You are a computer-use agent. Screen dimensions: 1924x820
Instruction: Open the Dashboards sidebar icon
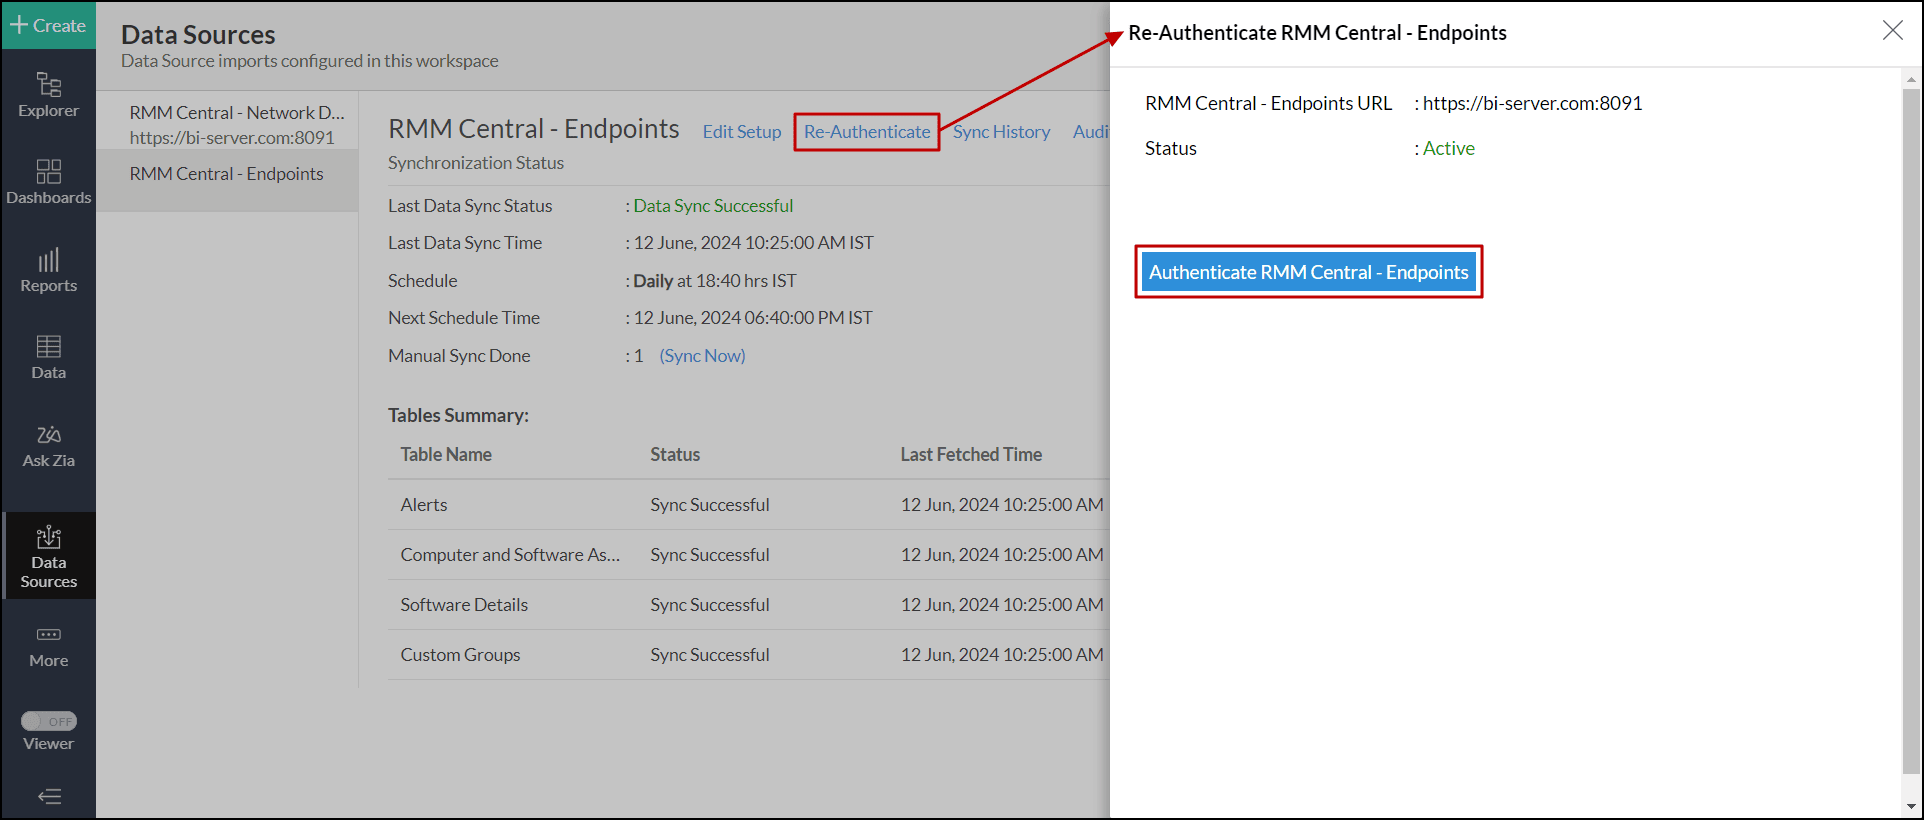point(48,182)
